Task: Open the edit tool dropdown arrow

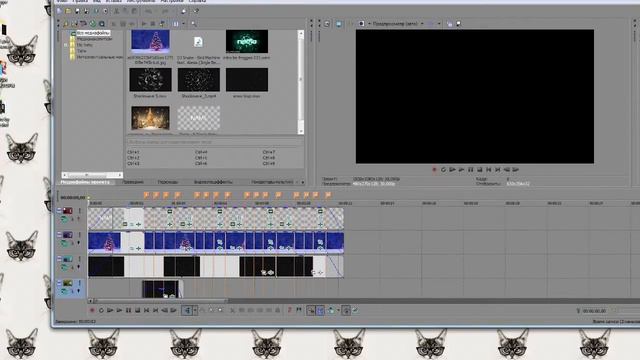Action: click(x=195, y=311)
